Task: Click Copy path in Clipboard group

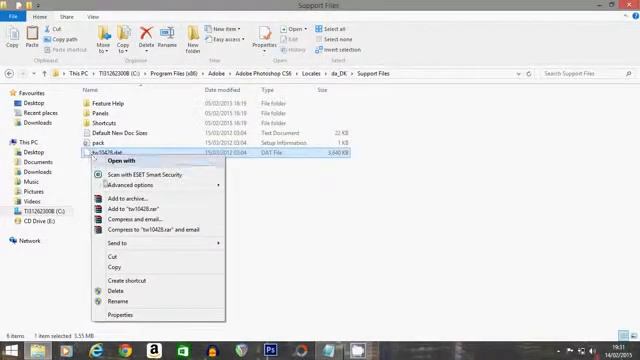Action: [61, 40]
